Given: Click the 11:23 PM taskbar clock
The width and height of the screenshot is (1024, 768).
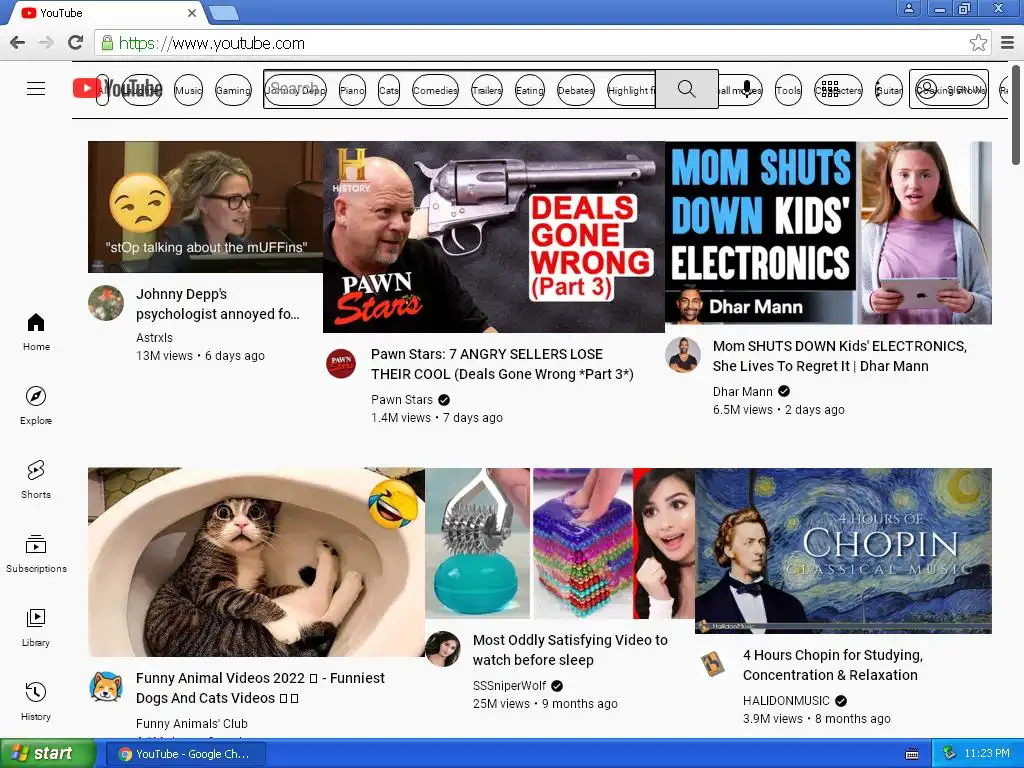Looking at the screenshot, I should [986, 754].
